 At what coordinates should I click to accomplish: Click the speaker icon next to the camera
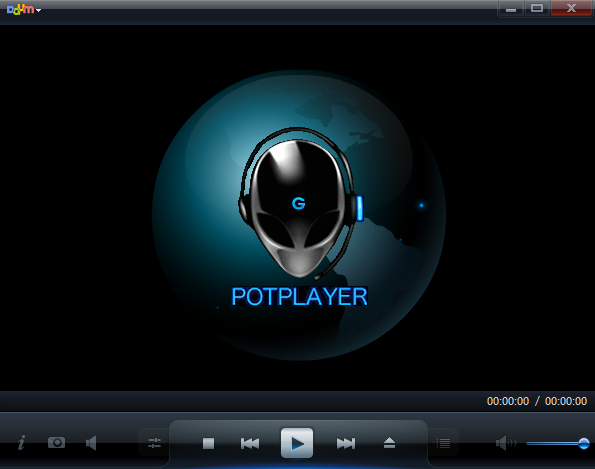click(x=91, y=443)
